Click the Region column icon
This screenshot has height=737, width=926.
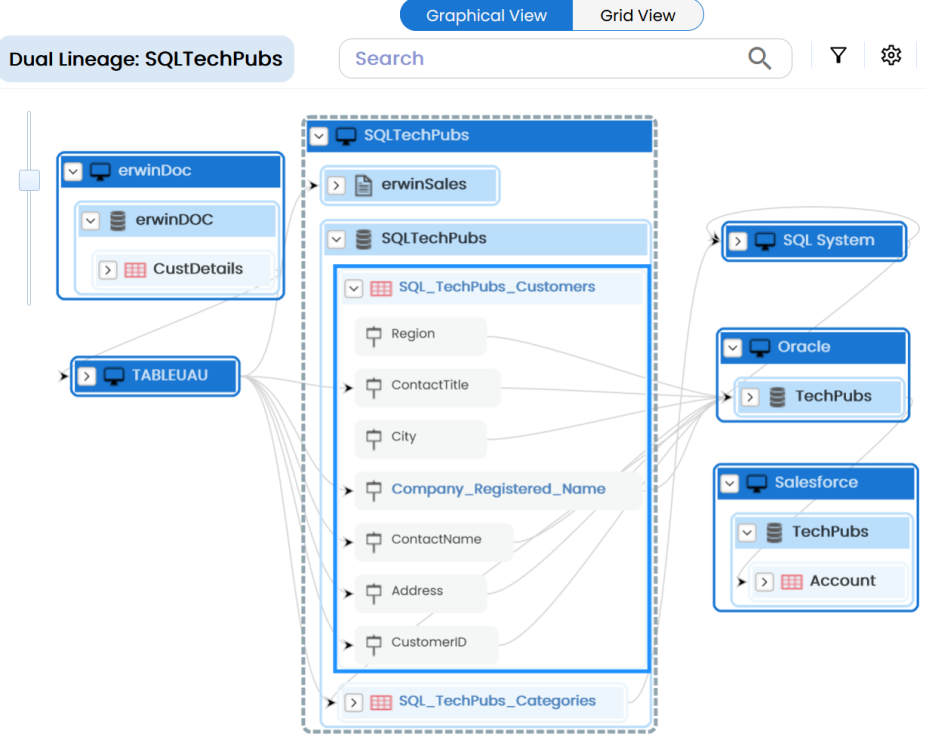point(373,336)
